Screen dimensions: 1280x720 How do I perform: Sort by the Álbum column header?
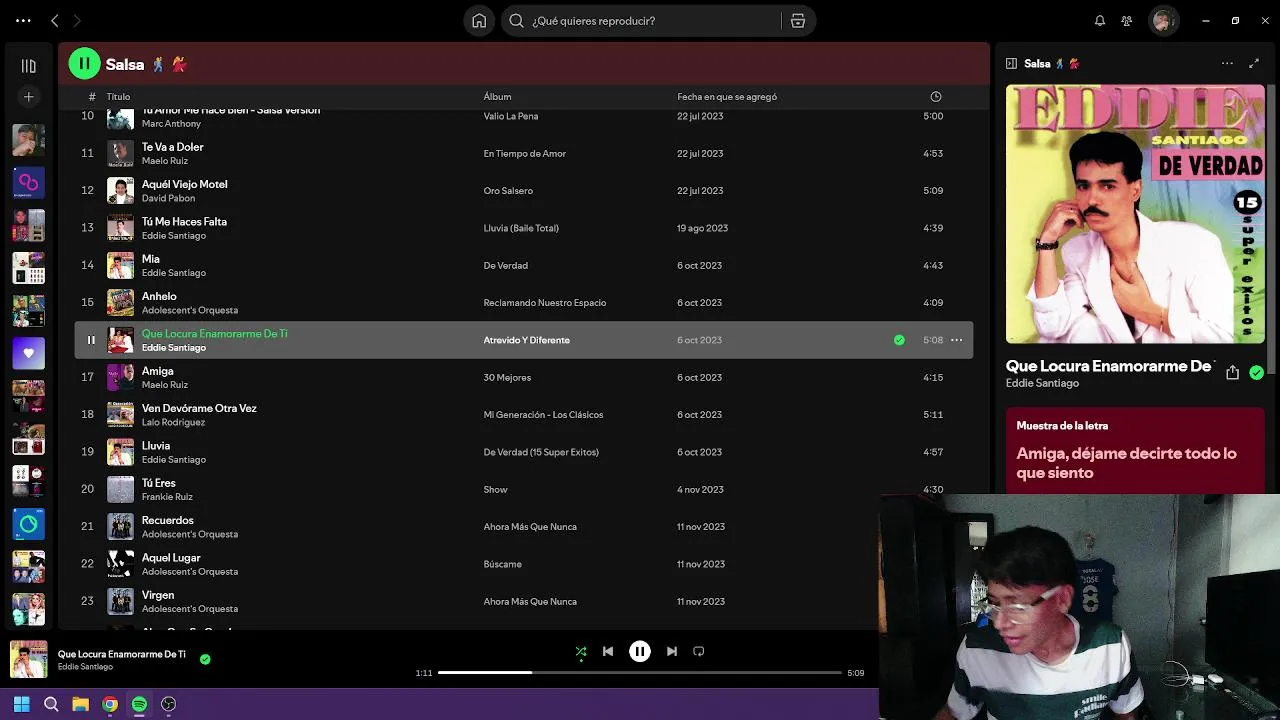tap(497, 97)
